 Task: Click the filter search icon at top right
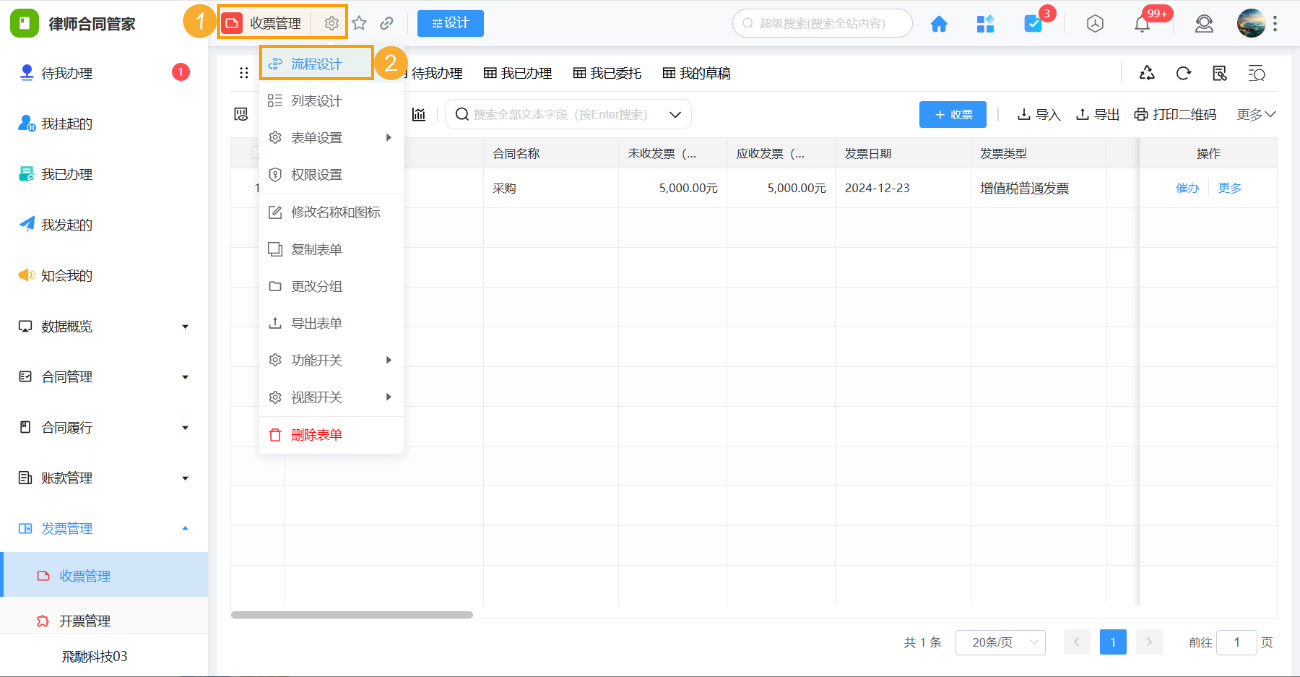(x=1254, y=73)
